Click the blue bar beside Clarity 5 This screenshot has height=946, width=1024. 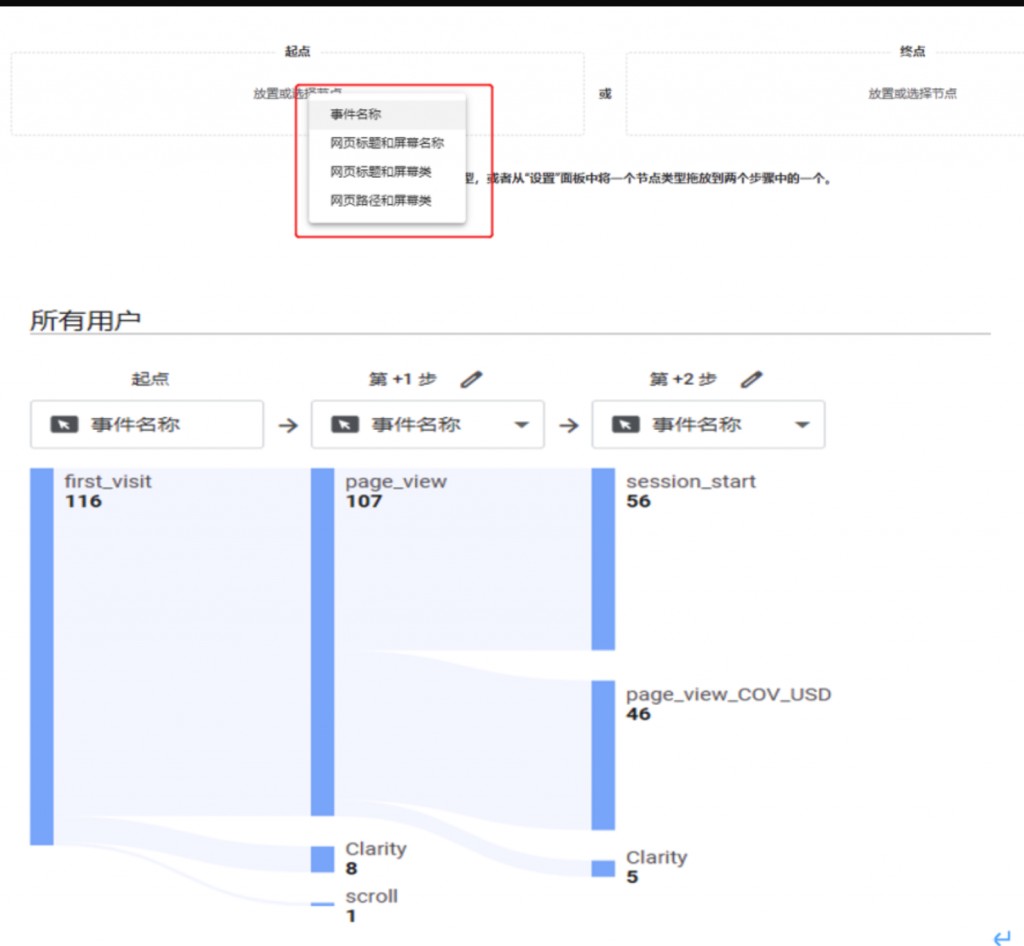click(x=603, y=868)
